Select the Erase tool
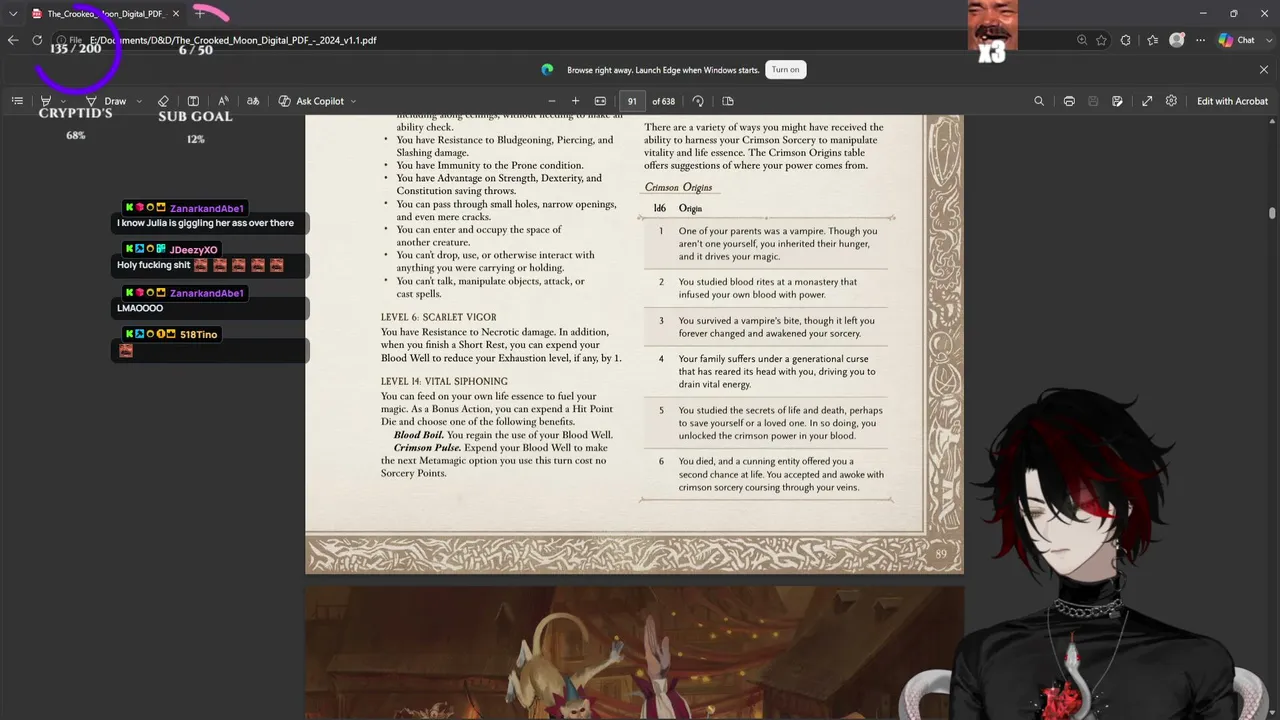 [164, 101]
